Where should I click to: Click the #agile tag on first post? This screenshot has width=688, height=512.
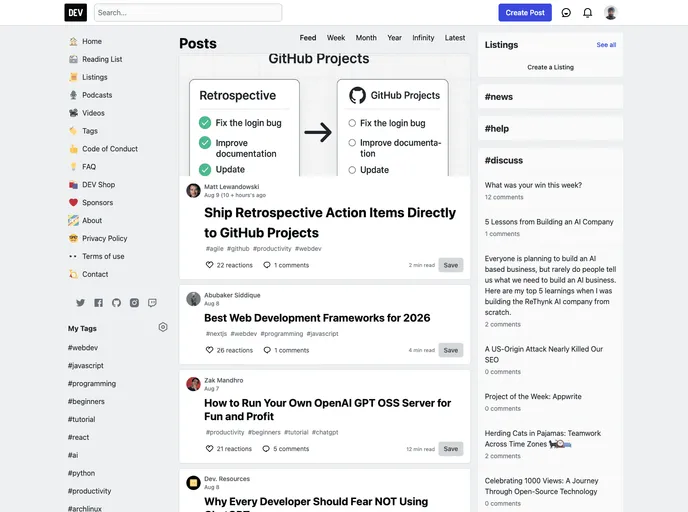[x=215, y=249]
